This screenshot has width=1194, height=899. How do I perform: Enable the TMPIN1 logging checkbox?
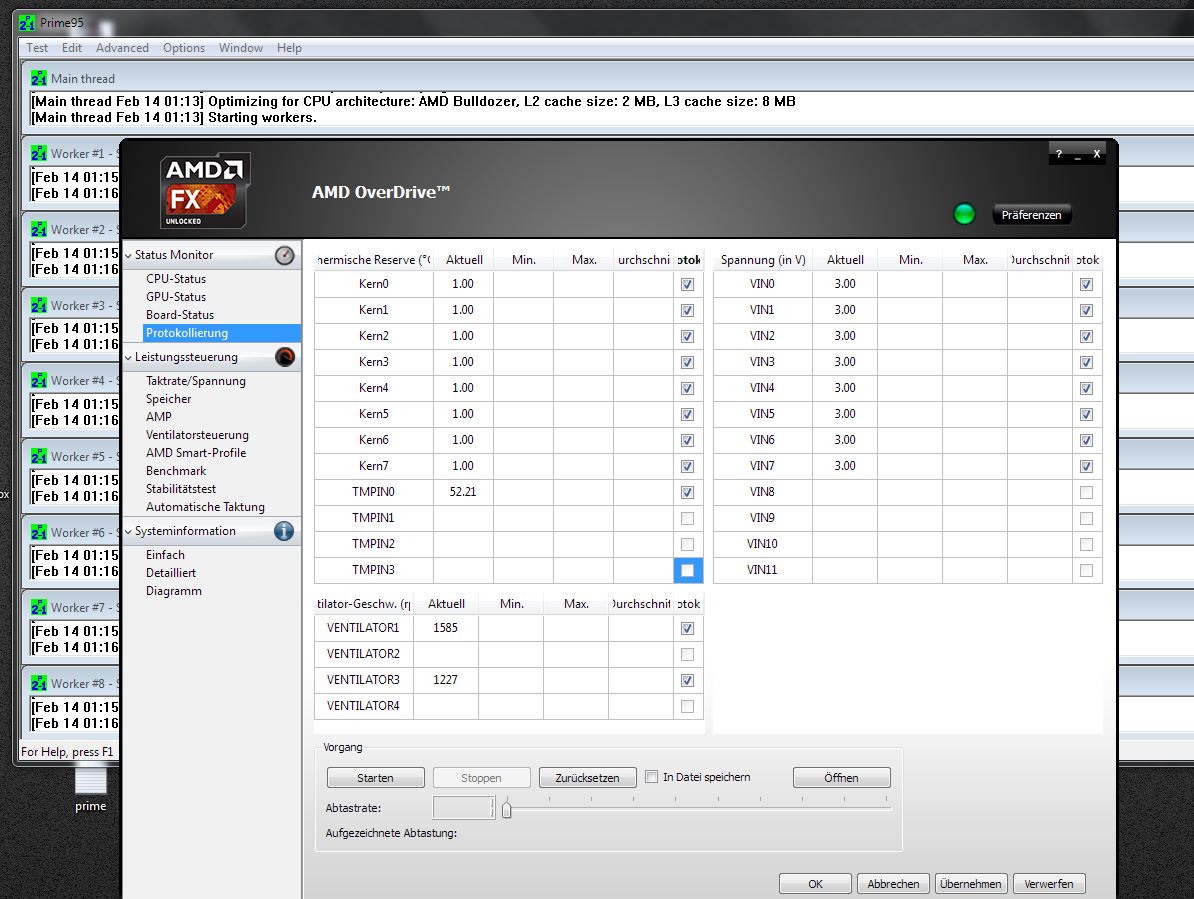[x=688, y=518]
